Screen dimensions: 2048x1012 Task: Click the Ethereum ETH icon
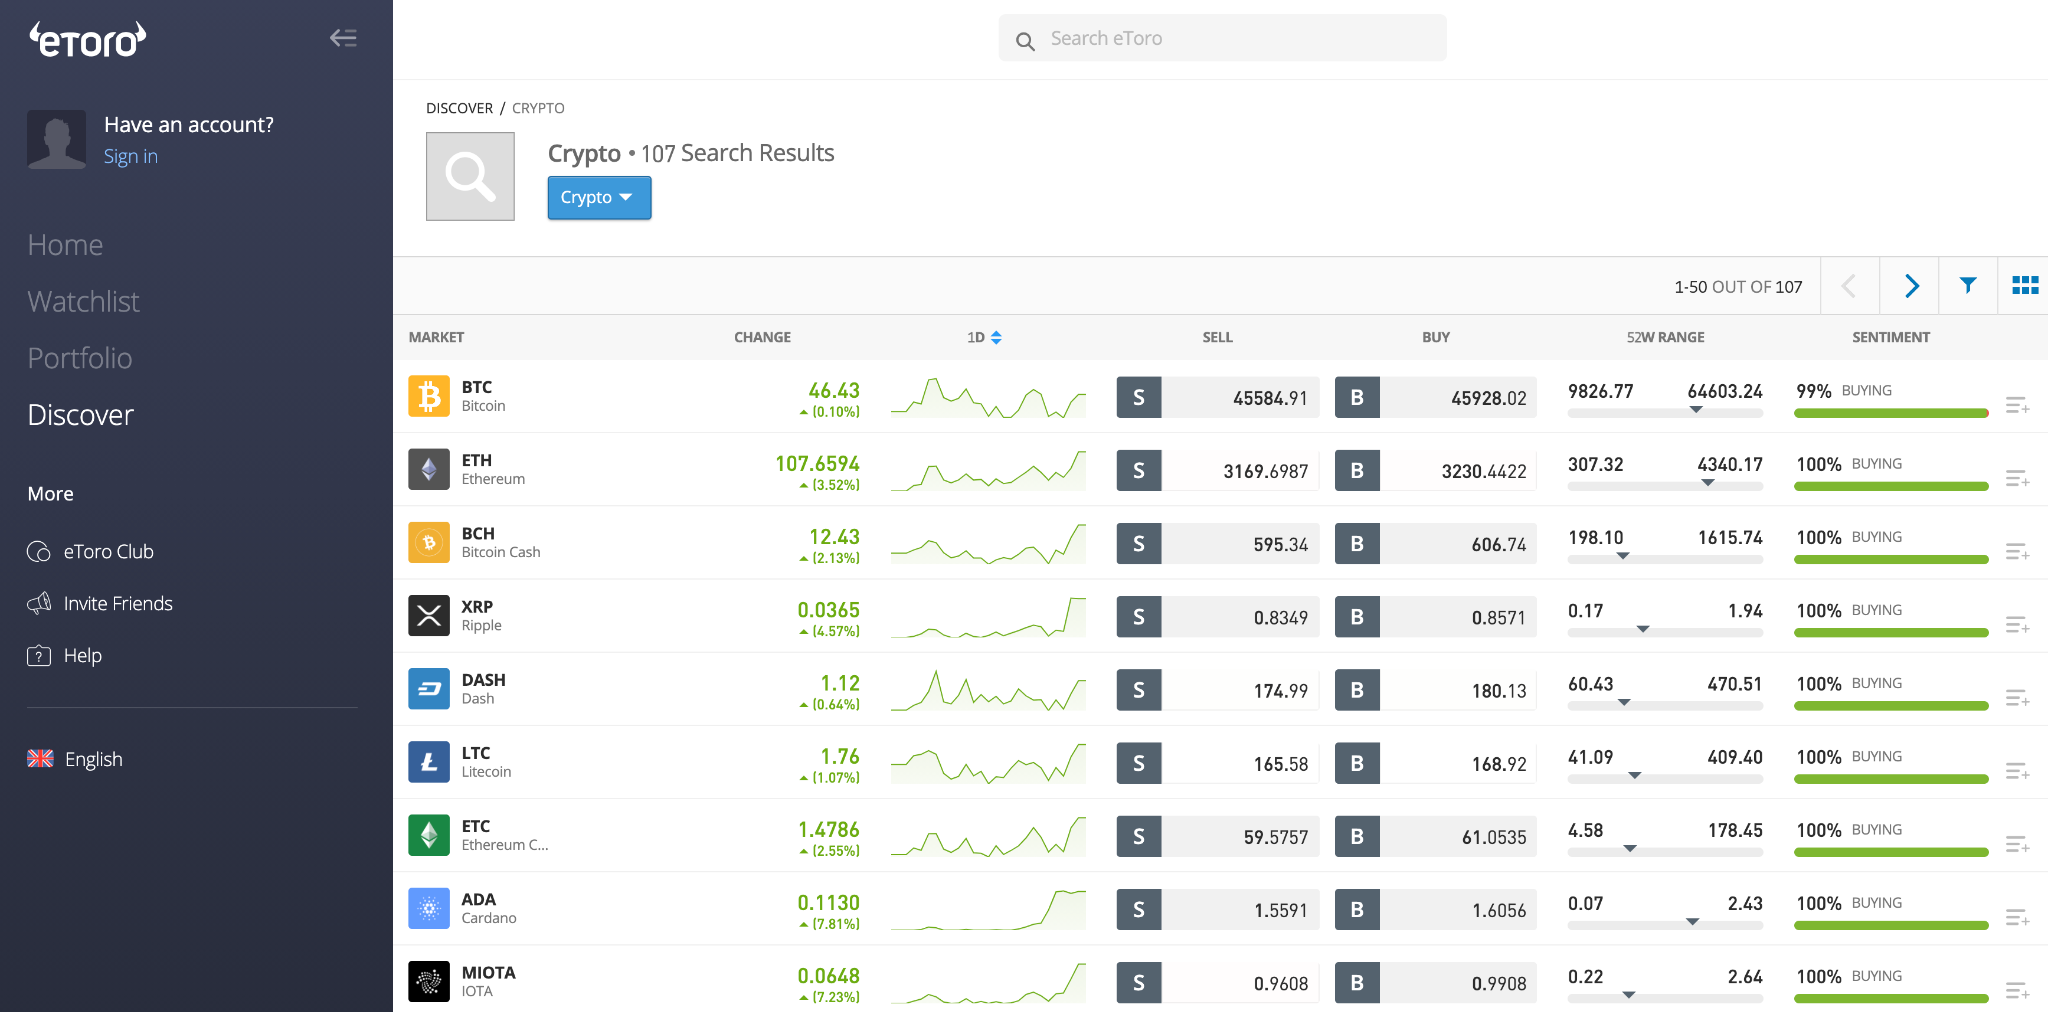(429, 469)
